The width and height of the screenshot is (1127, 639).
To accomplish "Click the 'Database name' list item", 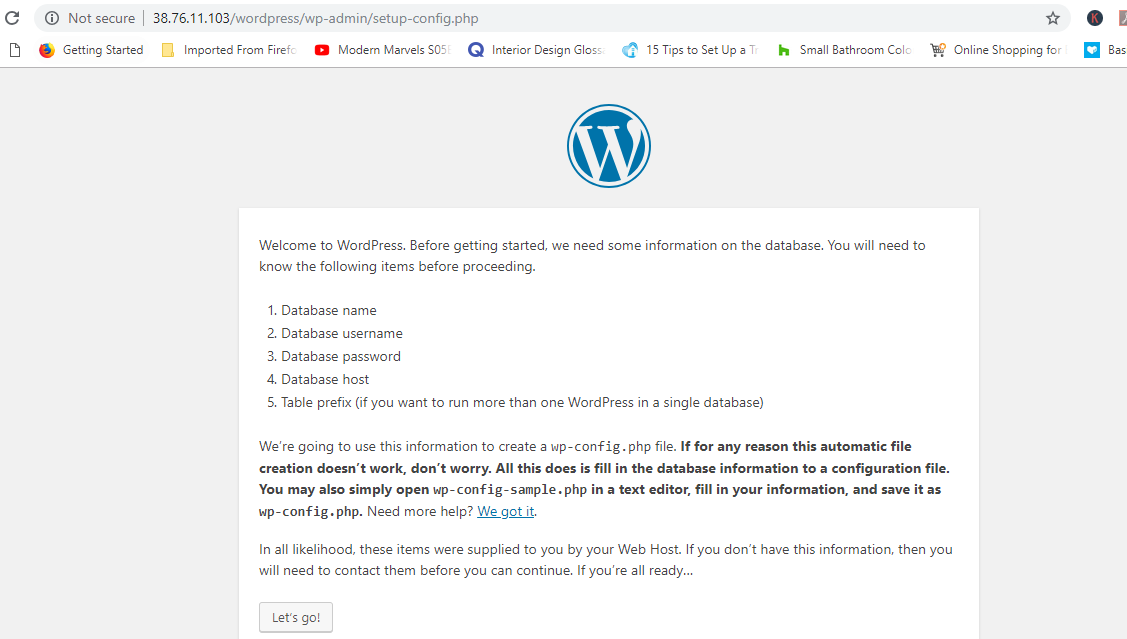I will [x=328, y=311].
